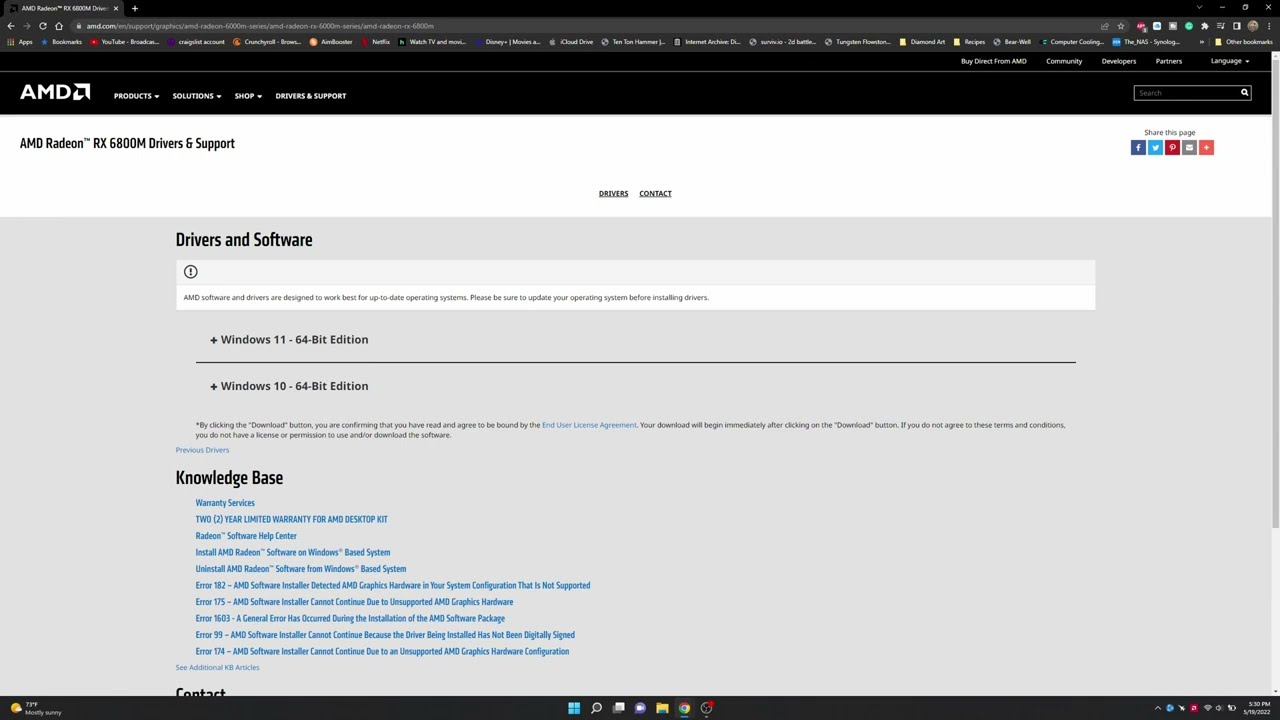The width and height of the screenshot is (1280, 720).
Task: Open Other bookmarks folder
Action: (1243, 42)
